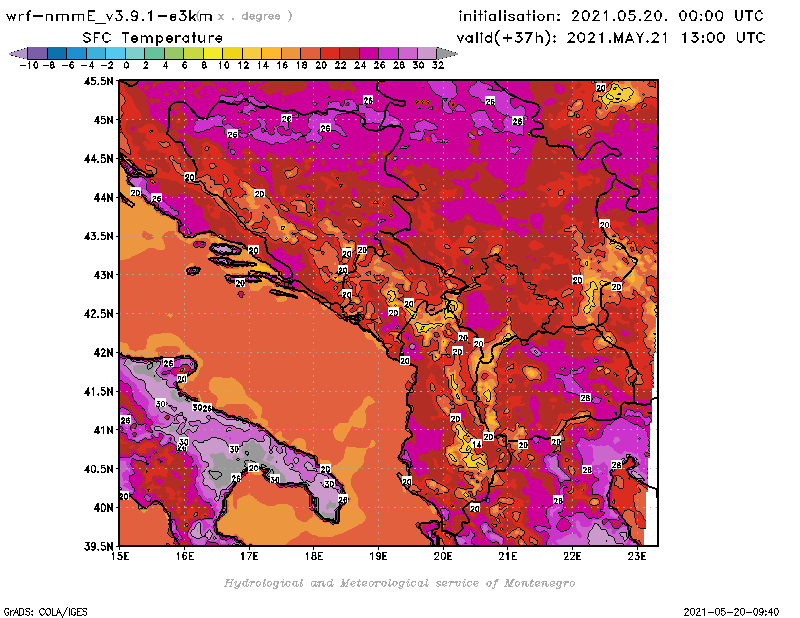Click the 17E longitude label
800x618 pixels.
(x=249, y=556)
